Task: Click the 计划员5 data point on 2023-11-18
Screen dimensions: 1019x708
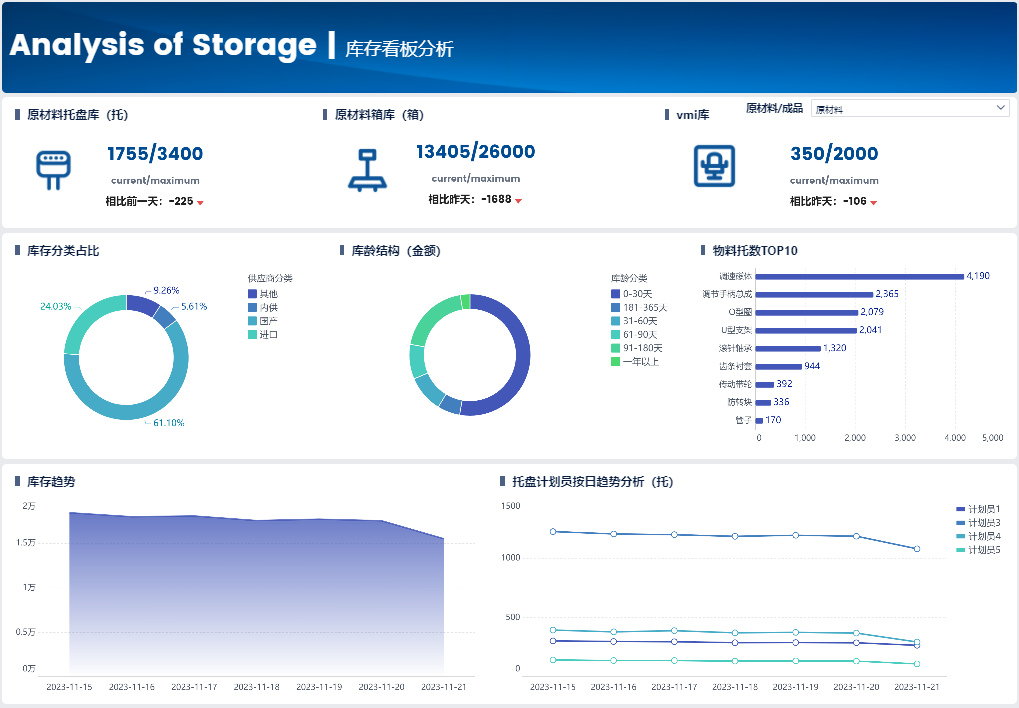Action: [x=735, y=661]
